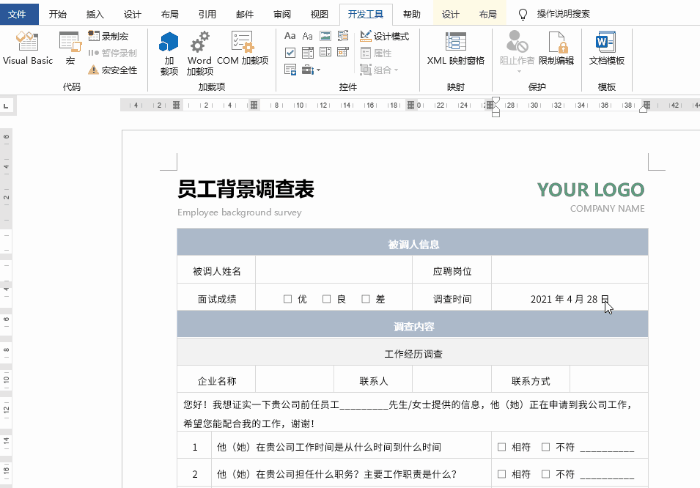
Task: Open the Visual Basic editor
Action: tap(27, 48)
